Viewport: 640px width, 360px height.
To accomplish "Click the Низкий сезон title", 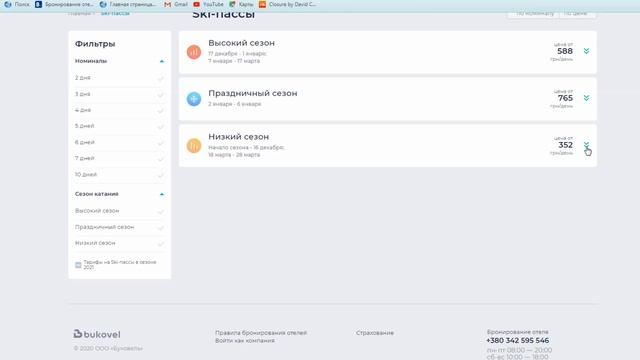I will pyautogui.click(x=238, y=137).
